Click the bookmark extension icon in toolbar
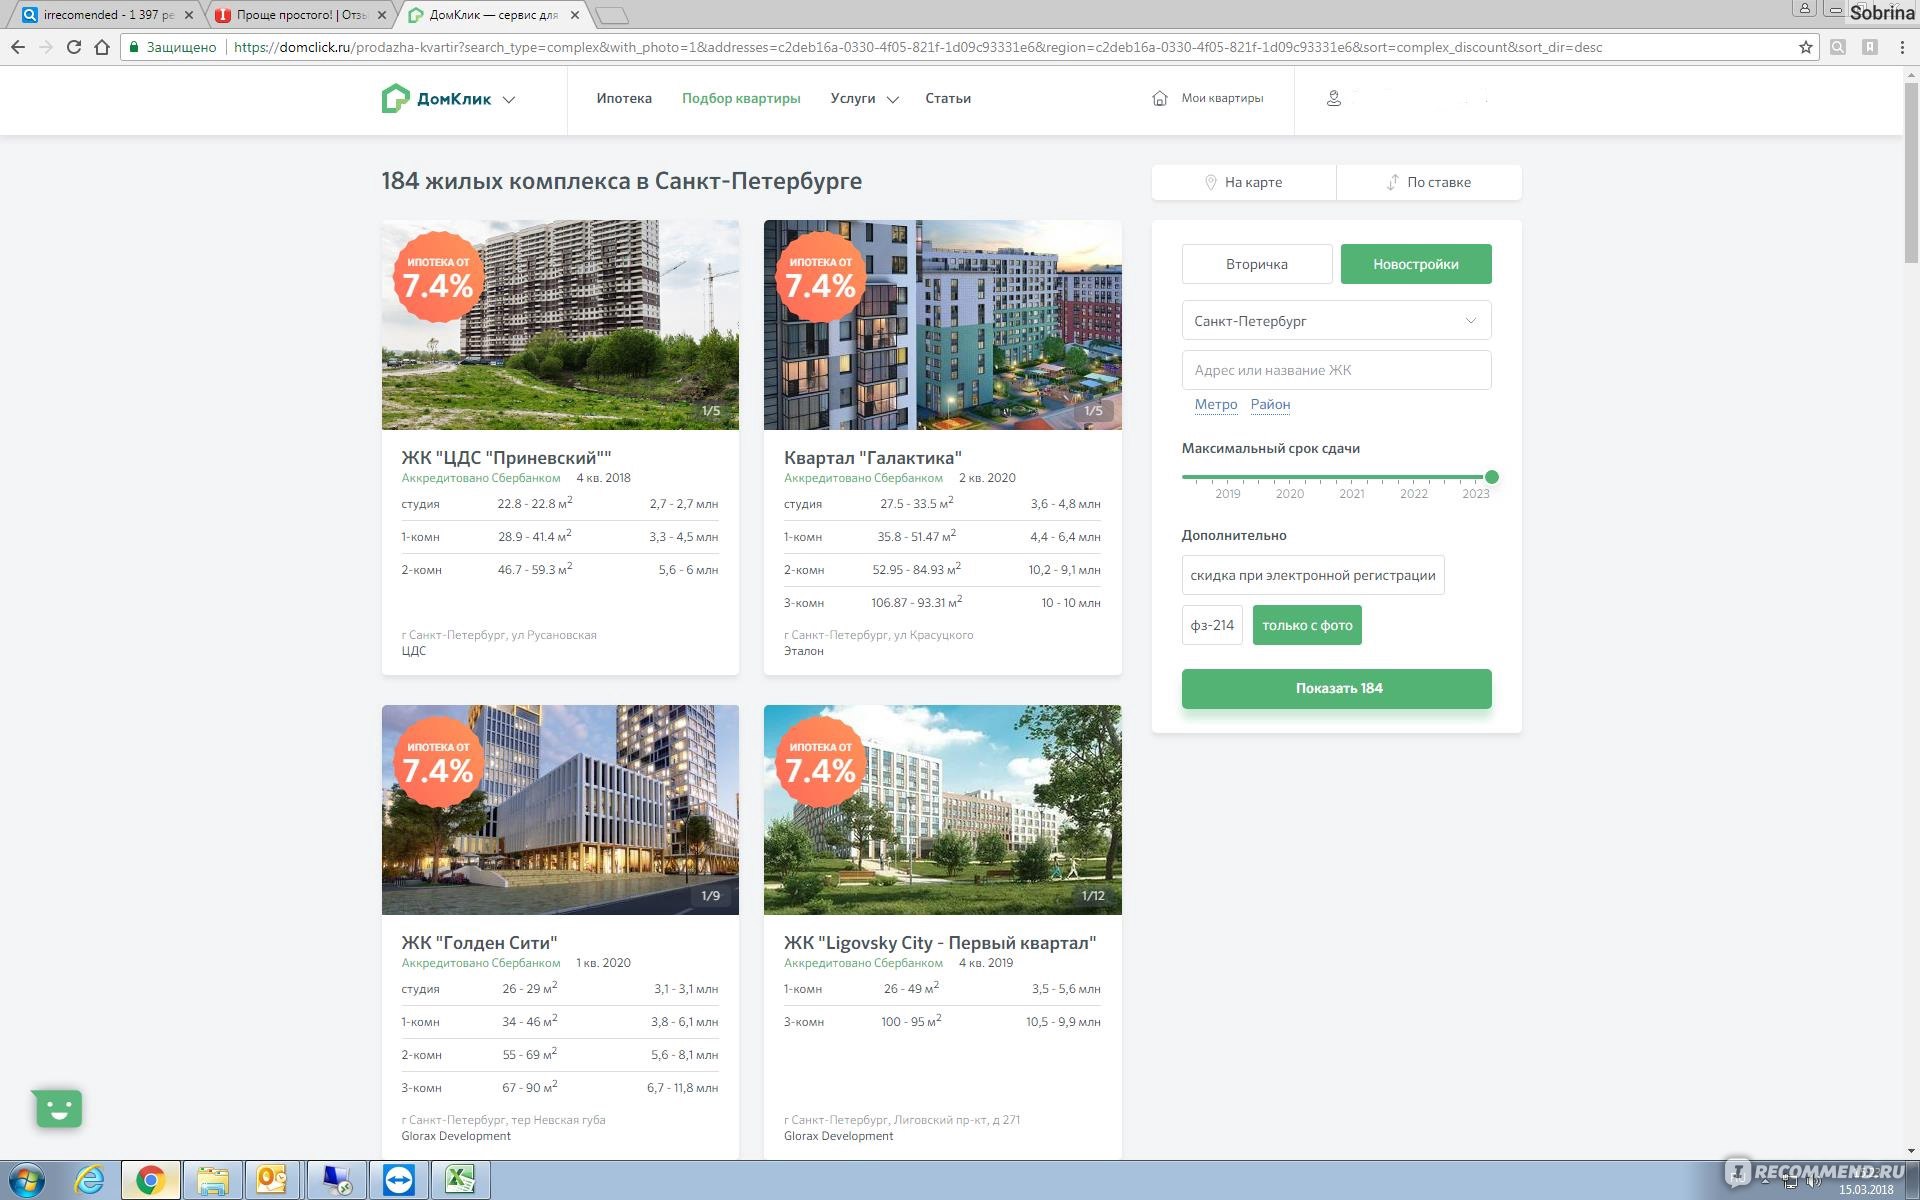 tap(1870, 47)
